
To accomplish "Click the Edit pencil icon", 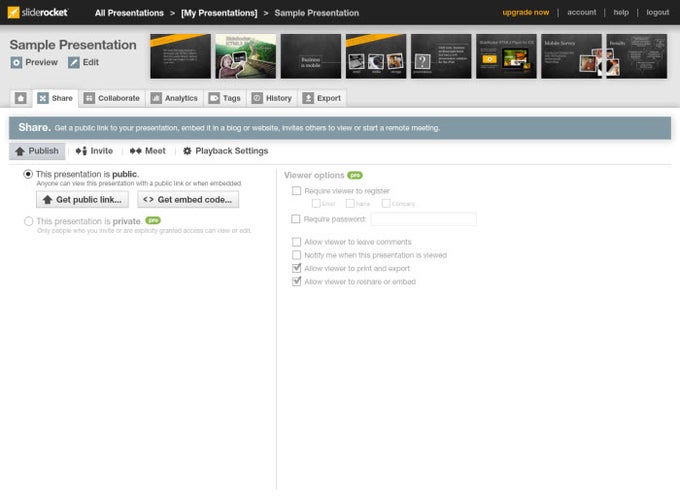I will (x=74, y=62).
